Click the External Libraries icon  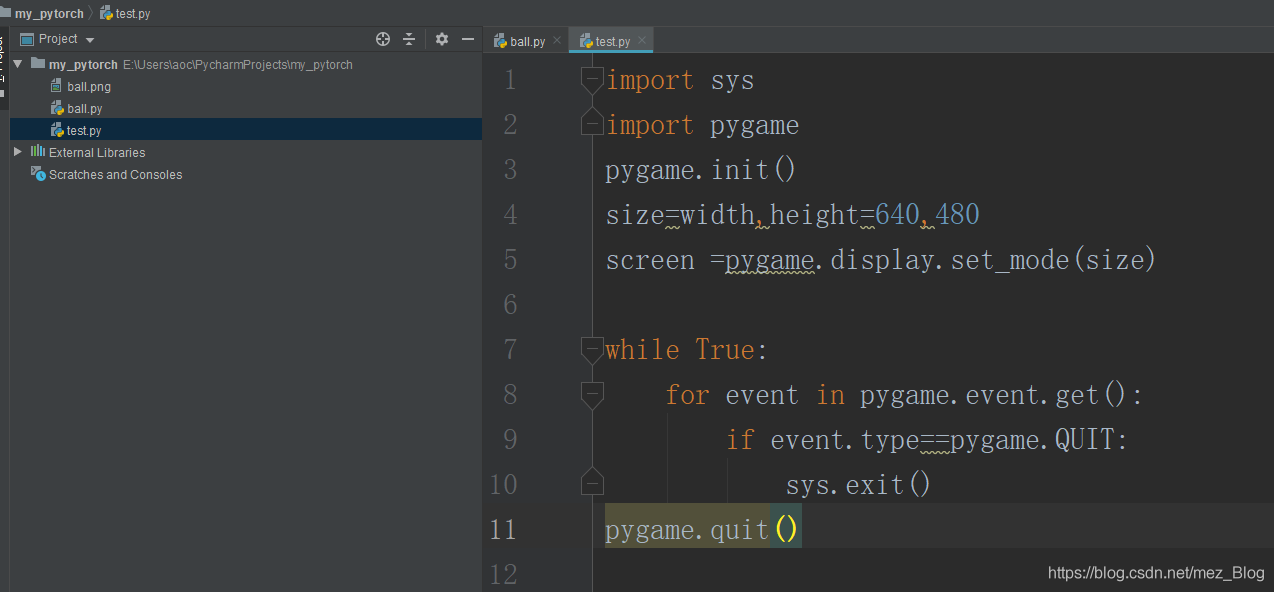(38, 152)
